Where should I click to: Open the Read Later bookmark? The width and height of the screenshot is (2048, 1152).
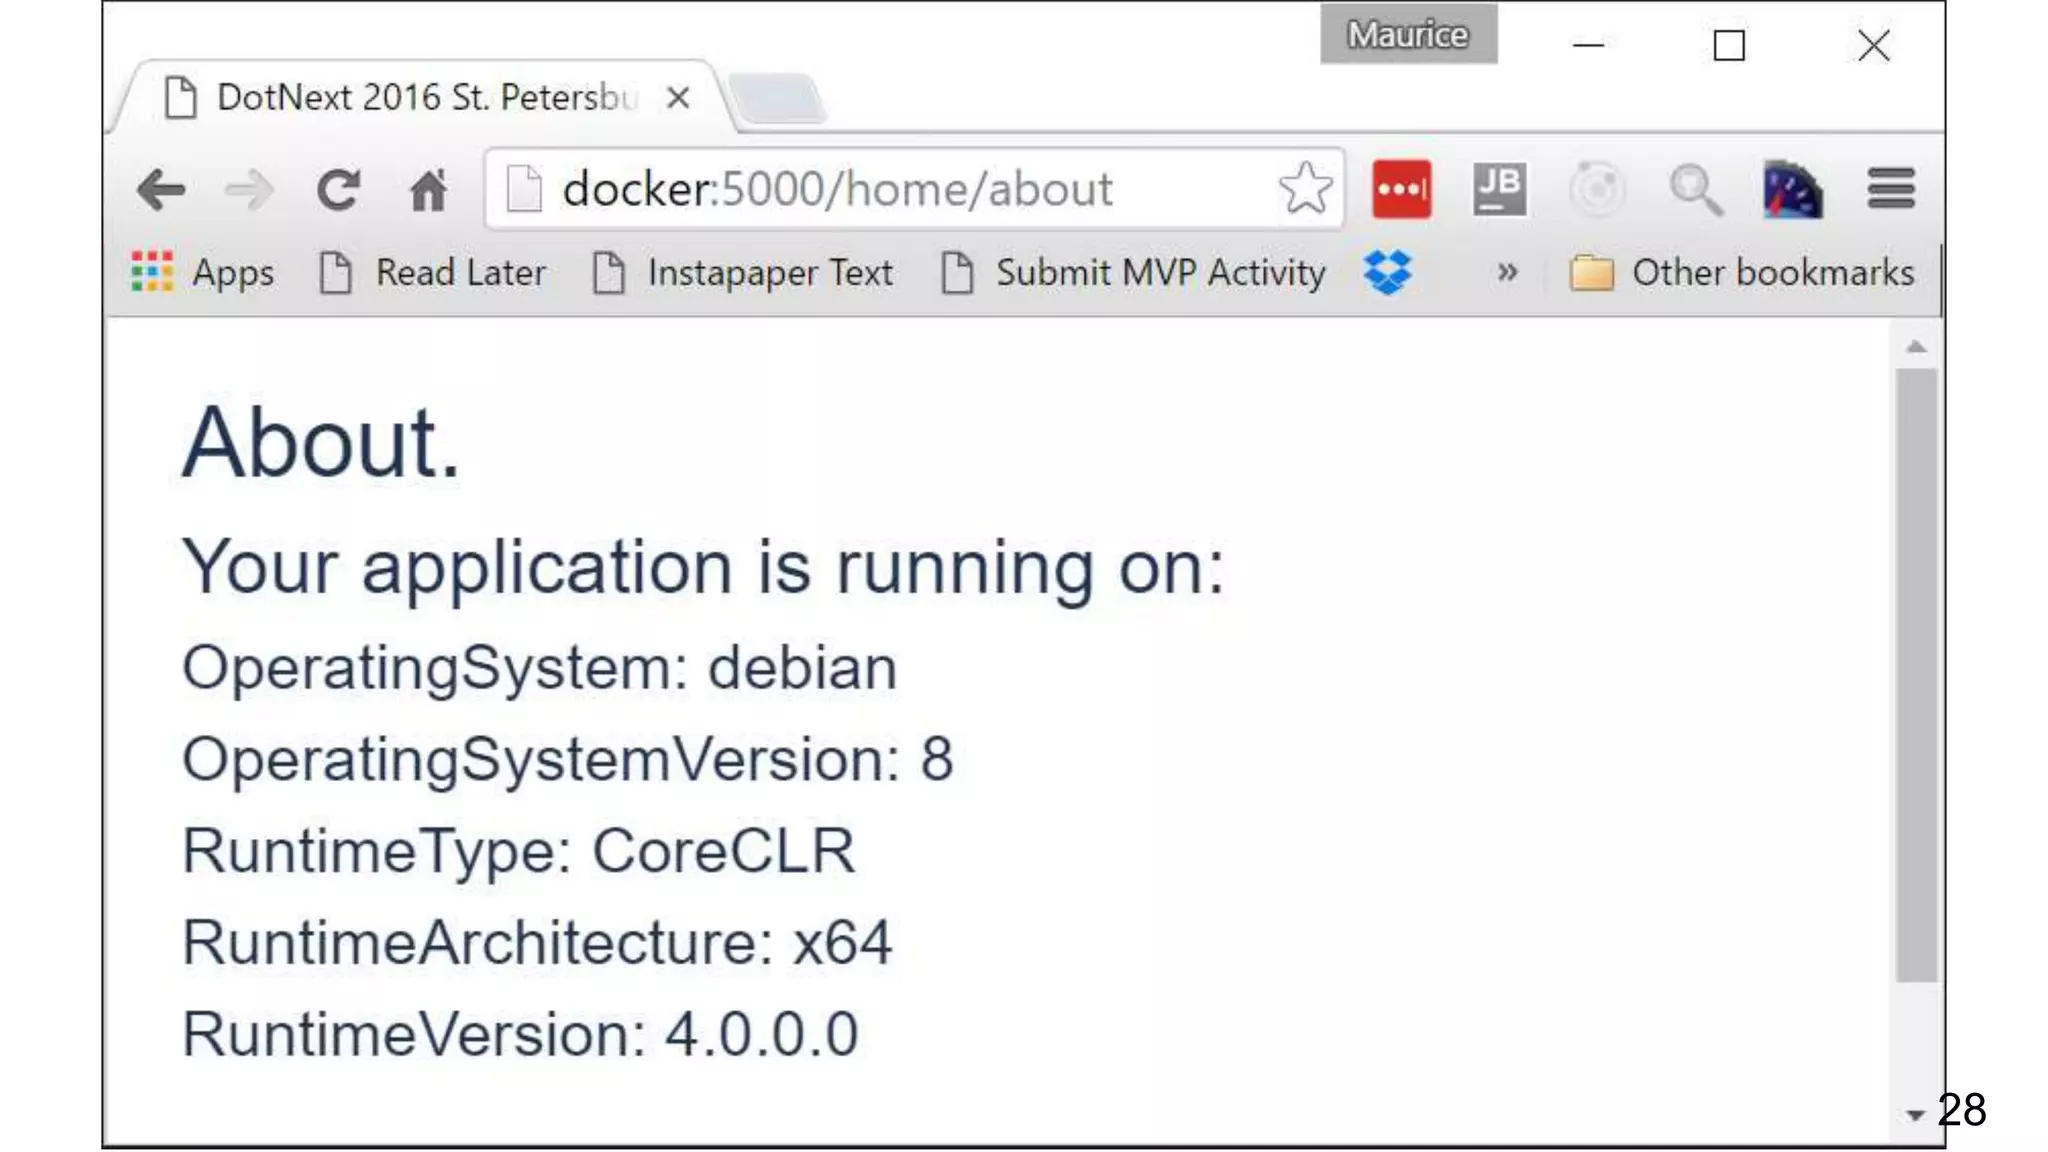pyautogui.click(x=433, y=272)
